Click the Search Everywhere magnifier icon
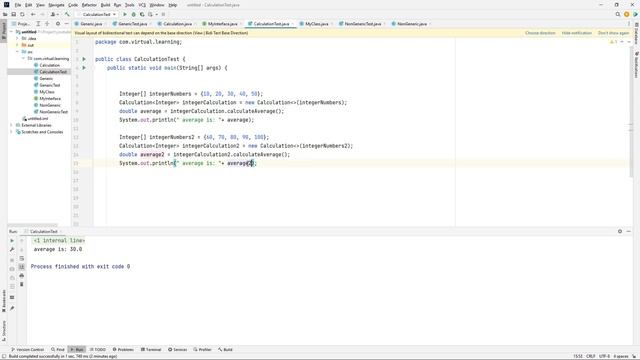The height and width of the screenshot is (360, 640). click(618, 14)
